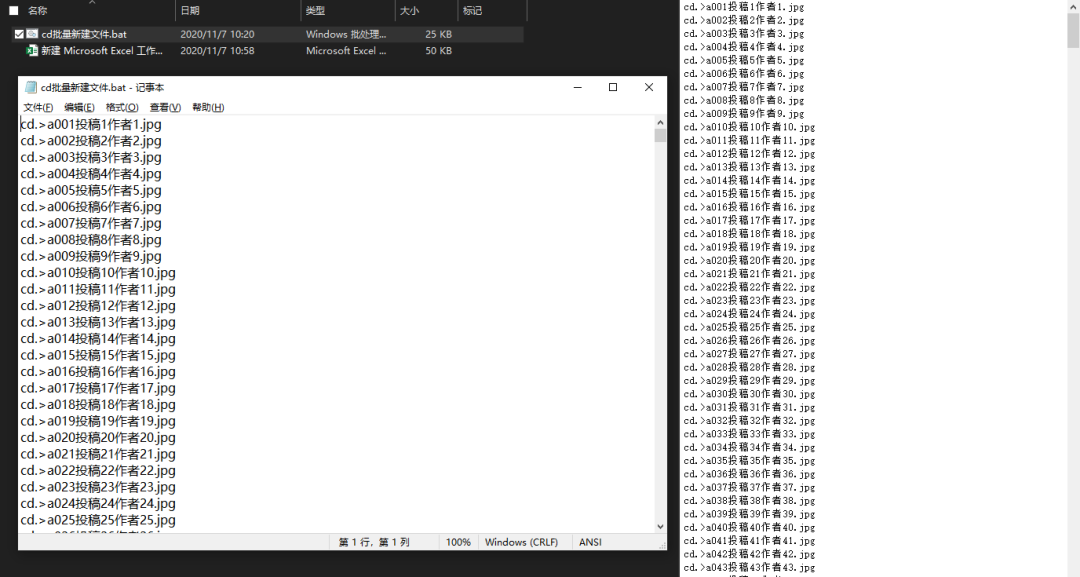Click Notepad line cd.>a025投稿25作者25.jpg
This screenshot has height=577, width=1080.
pos(98,520)
